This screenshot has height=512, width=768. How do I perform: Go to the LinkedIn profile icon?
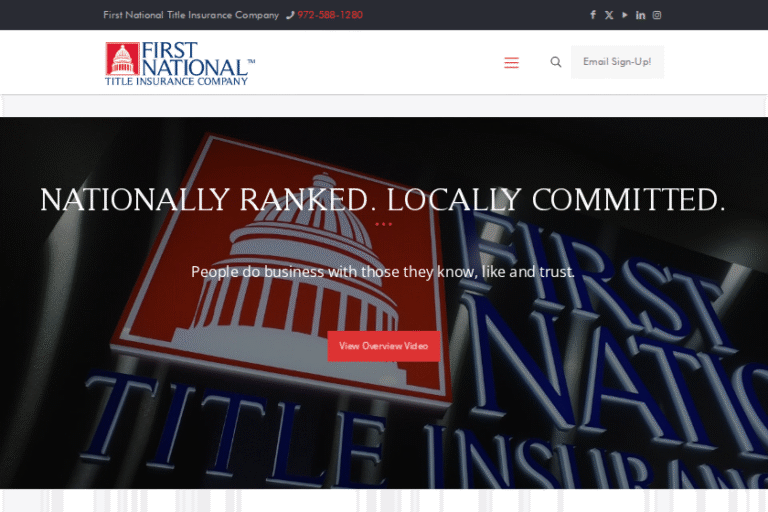click(x=641, y=15)
